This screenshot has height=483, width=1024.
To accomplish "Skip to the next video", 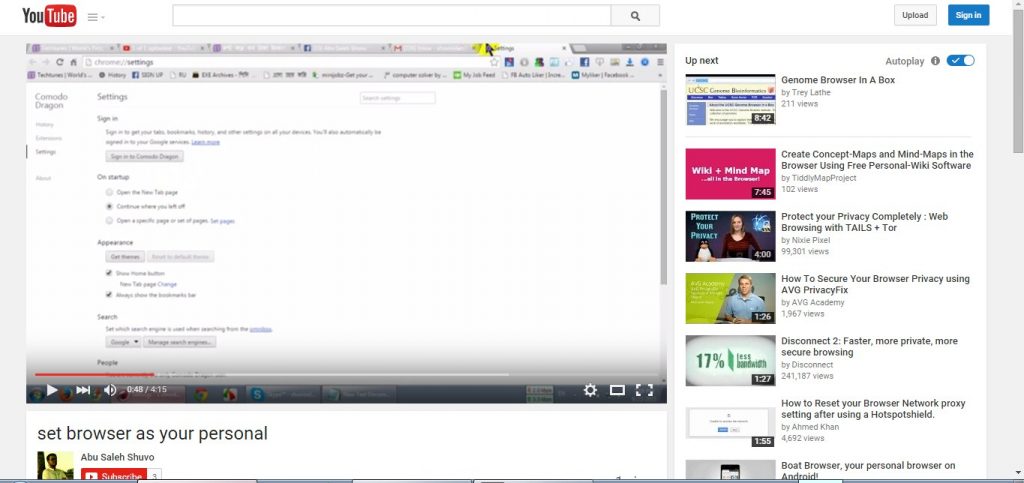I will click(x=83, y=390).
